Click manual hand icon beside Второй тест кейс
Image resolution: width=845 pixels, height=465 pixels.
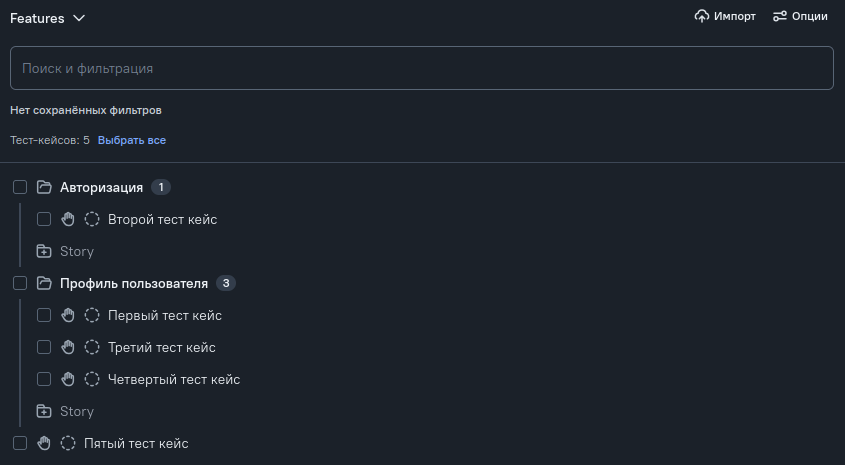pyautogui.click(x=68, y=219)
